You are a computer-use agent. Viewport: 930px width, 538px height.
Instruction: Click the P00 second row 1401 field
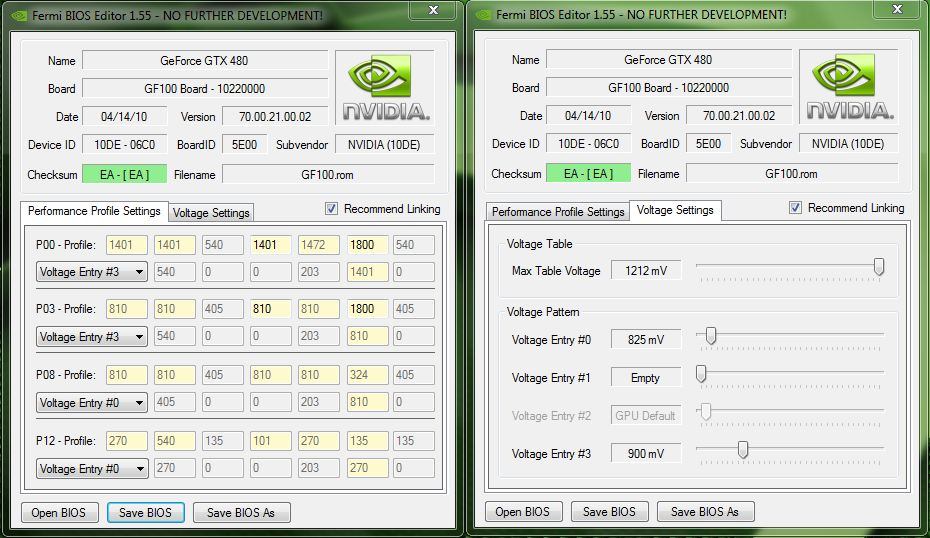click(367, 272)
